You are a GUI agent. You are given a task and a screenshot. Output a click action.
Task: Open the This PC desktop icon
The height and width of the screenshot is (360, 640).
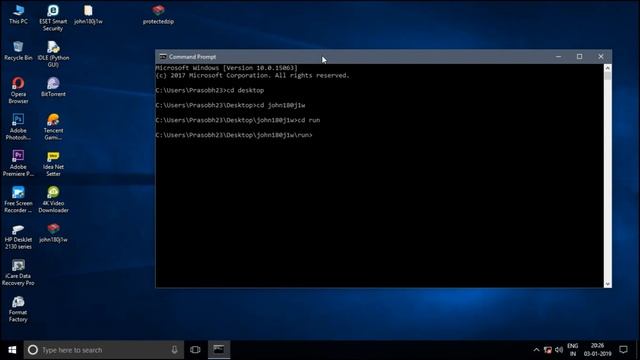click(x=18, y=14)
